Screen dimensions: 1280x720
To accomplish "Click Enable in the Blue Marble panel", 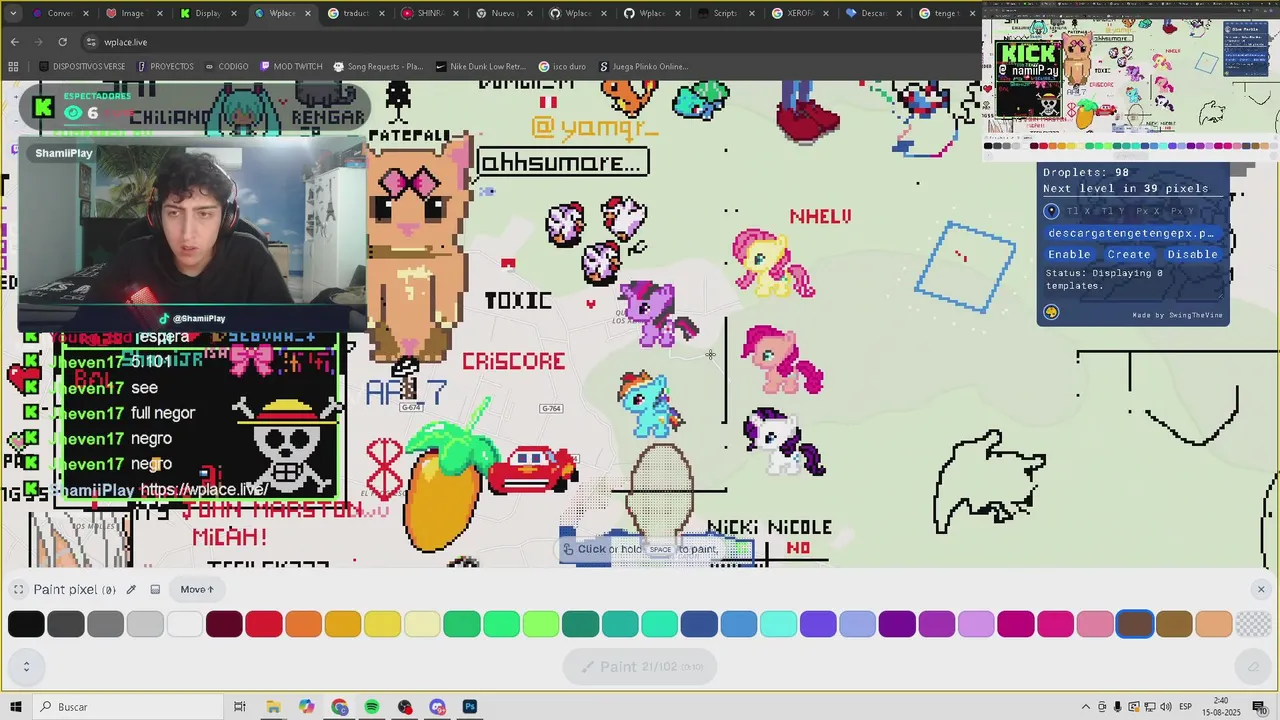I will (x=1069, y=254).
